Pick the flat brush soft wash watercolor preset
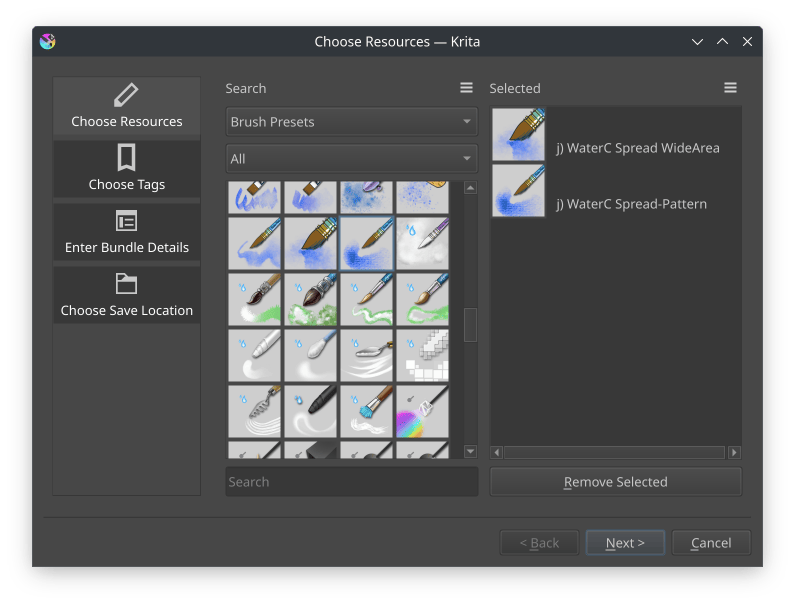Image resolution: width=795 pixels, height=605 pixels. pos(310,197)
